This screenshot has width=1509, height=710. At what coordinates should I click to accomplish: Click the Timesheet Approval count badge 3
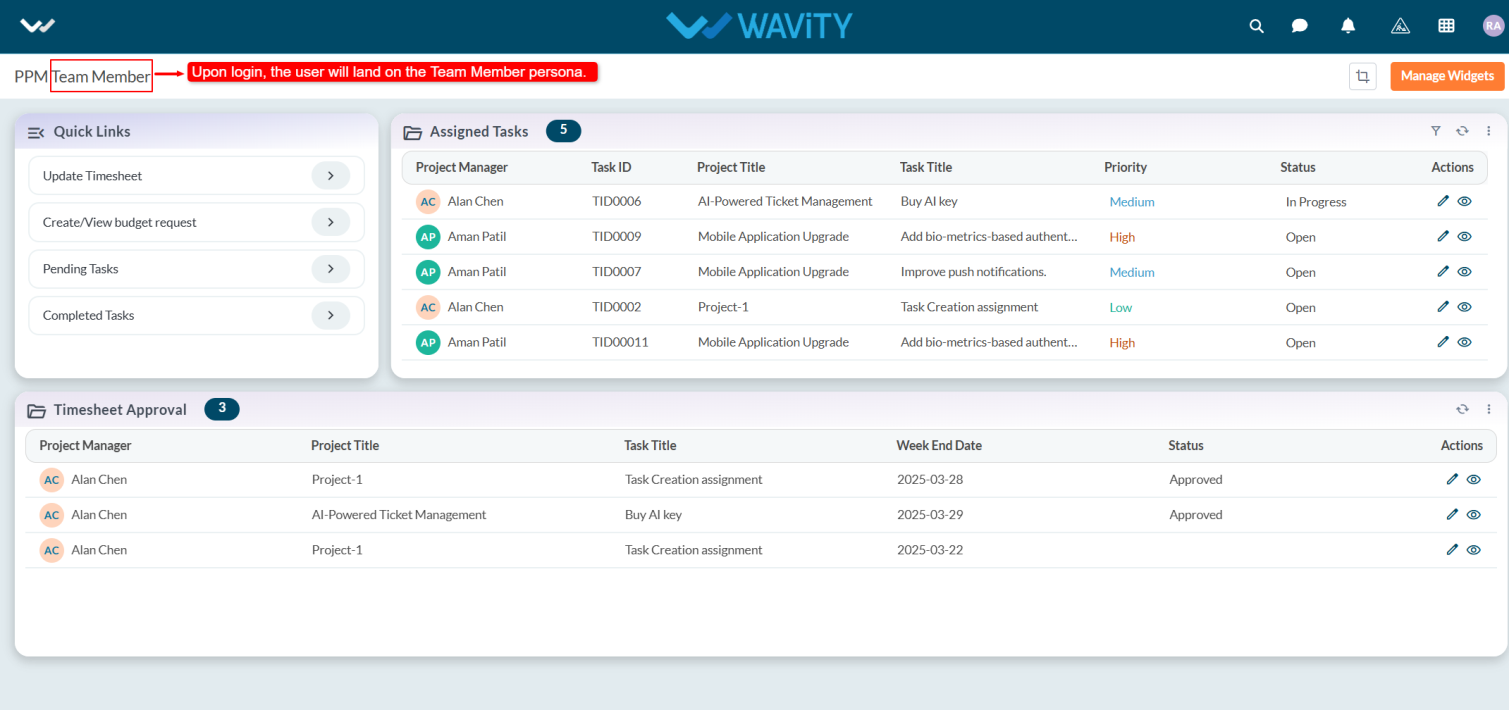pyautogui.click(x=222, y=408)
